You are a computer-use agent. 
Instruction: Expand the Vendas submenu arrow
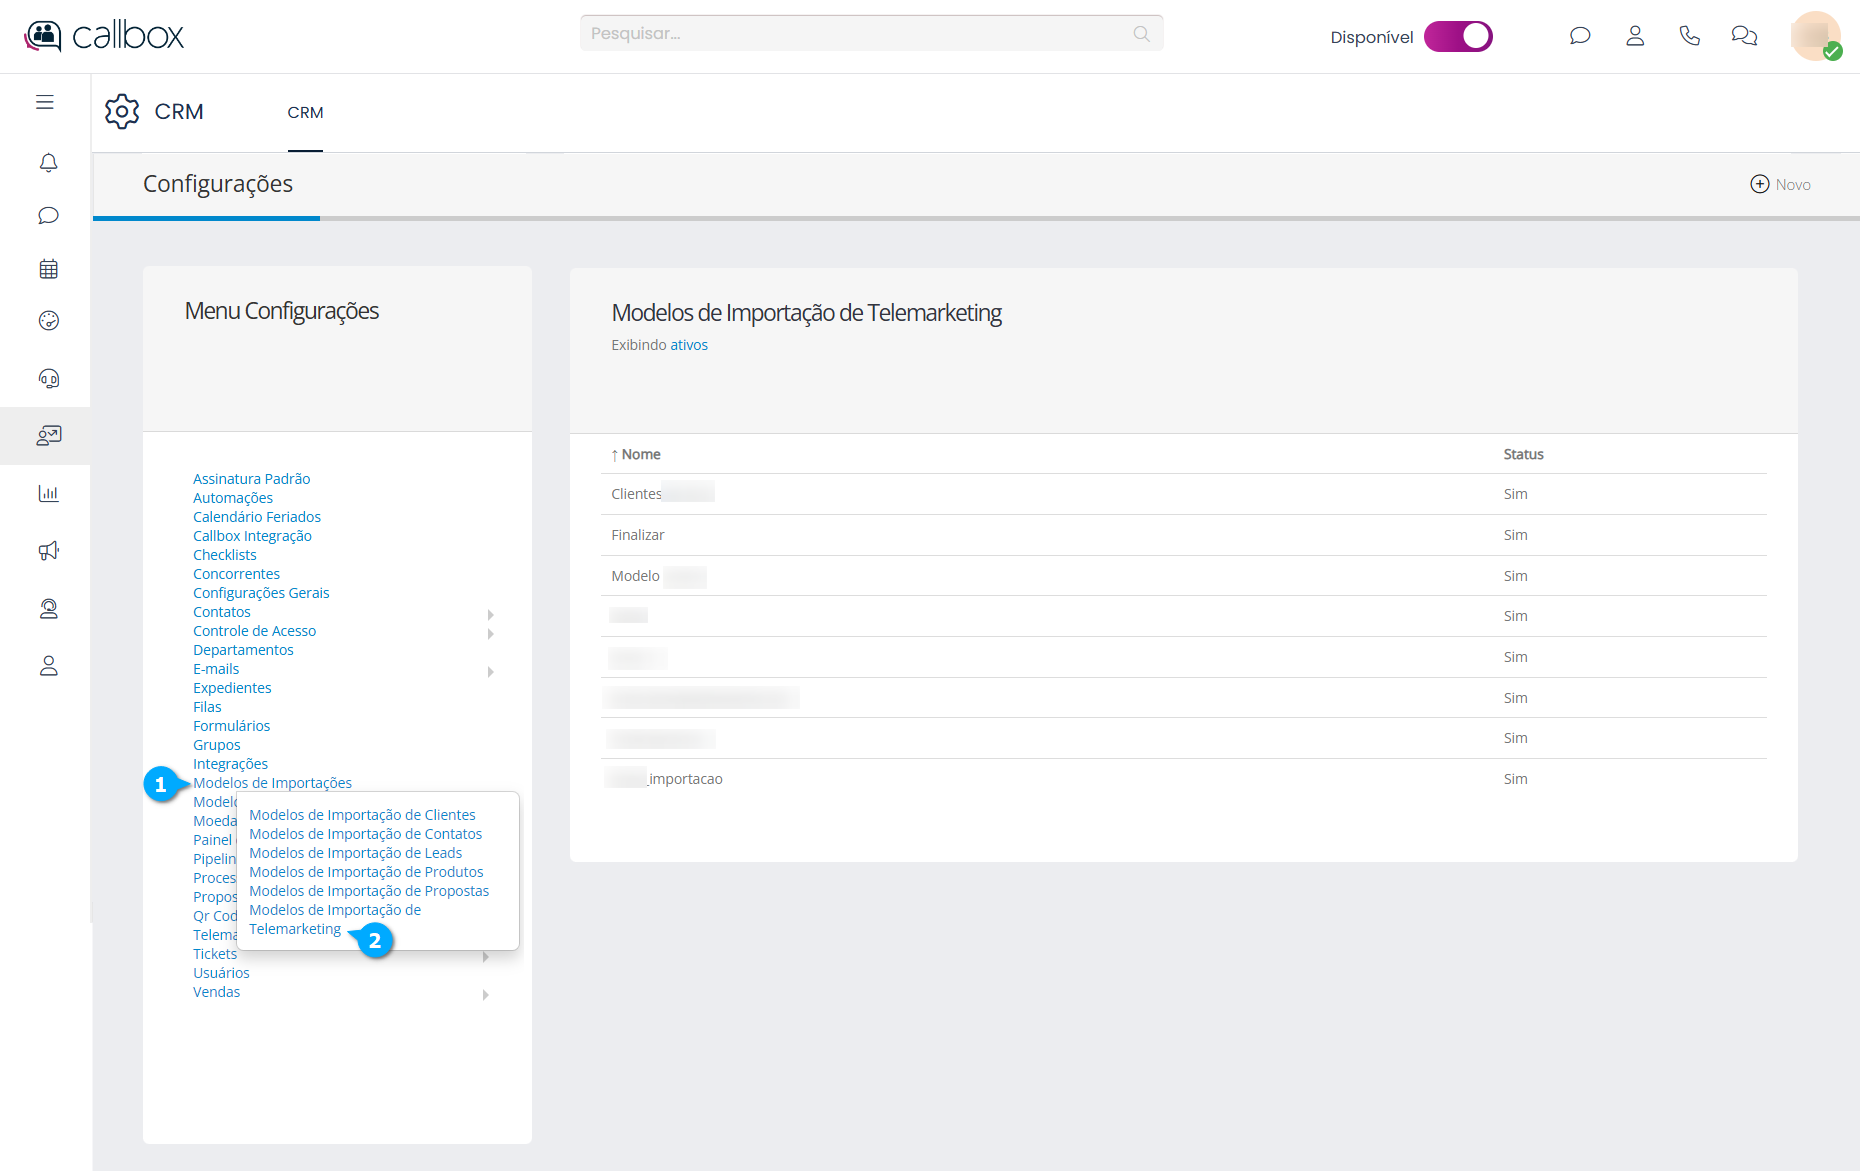pos(485,994)
